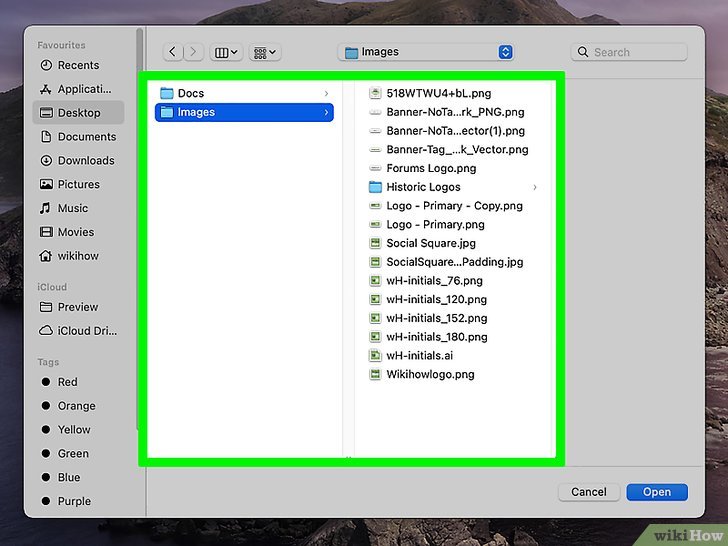Click the wH-initials_120.png file icon

pos(375,299)
